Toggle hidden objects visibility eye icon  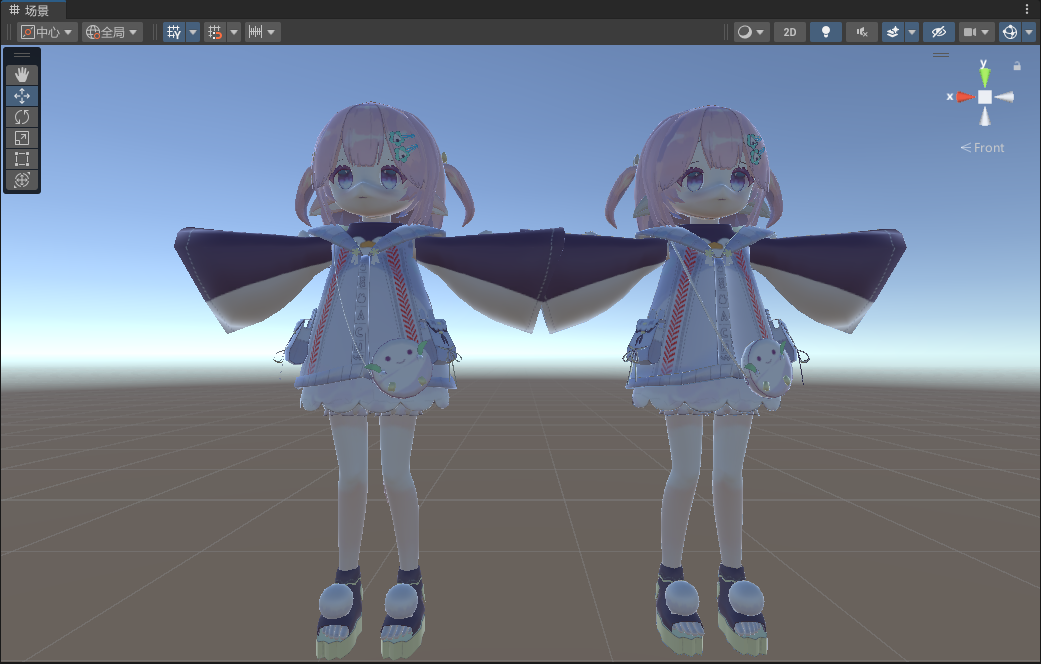[x=937, y=32]
